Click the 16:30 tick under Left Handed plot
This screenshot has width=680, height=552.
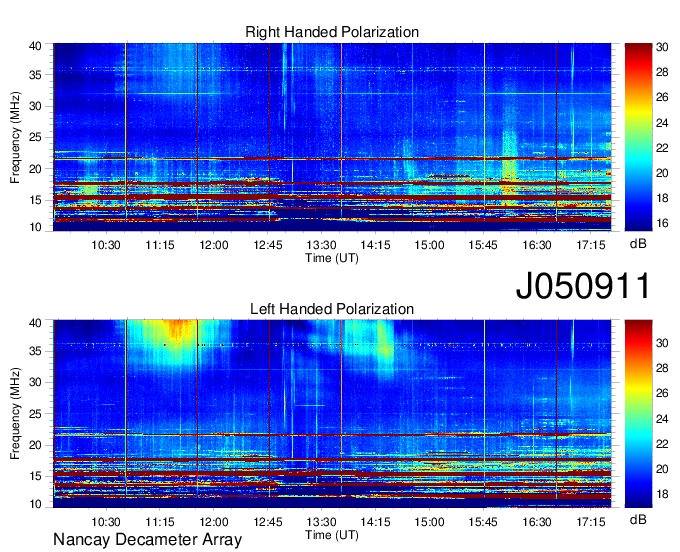pos(537,522)
